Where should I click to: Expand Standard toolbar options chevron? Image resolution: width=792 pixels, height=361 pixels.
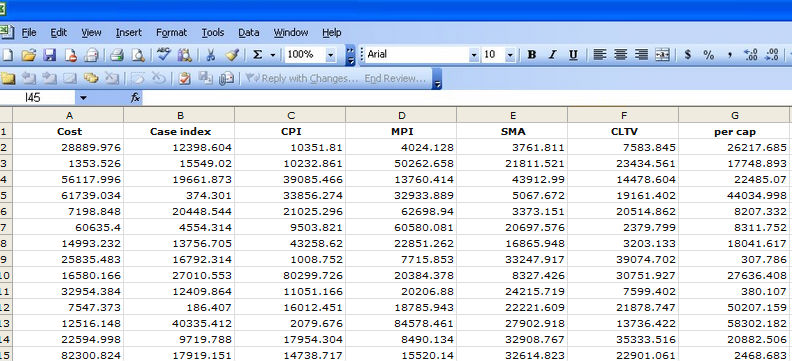pyautogui.click(x=351, y=55)
